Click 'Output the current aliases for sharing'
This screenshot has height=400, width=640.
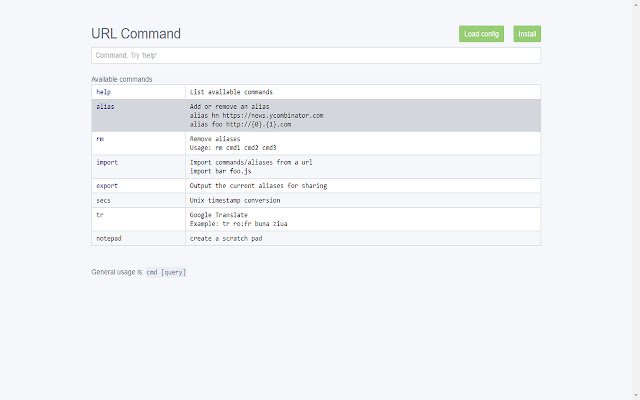258,186
